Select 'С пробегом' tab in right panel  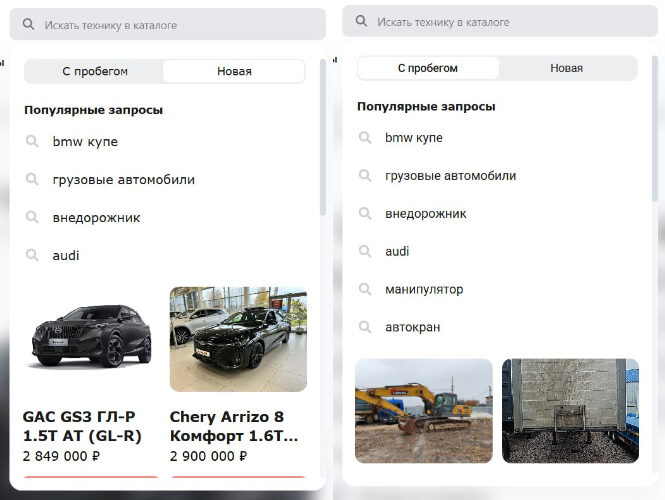[428, 68]
